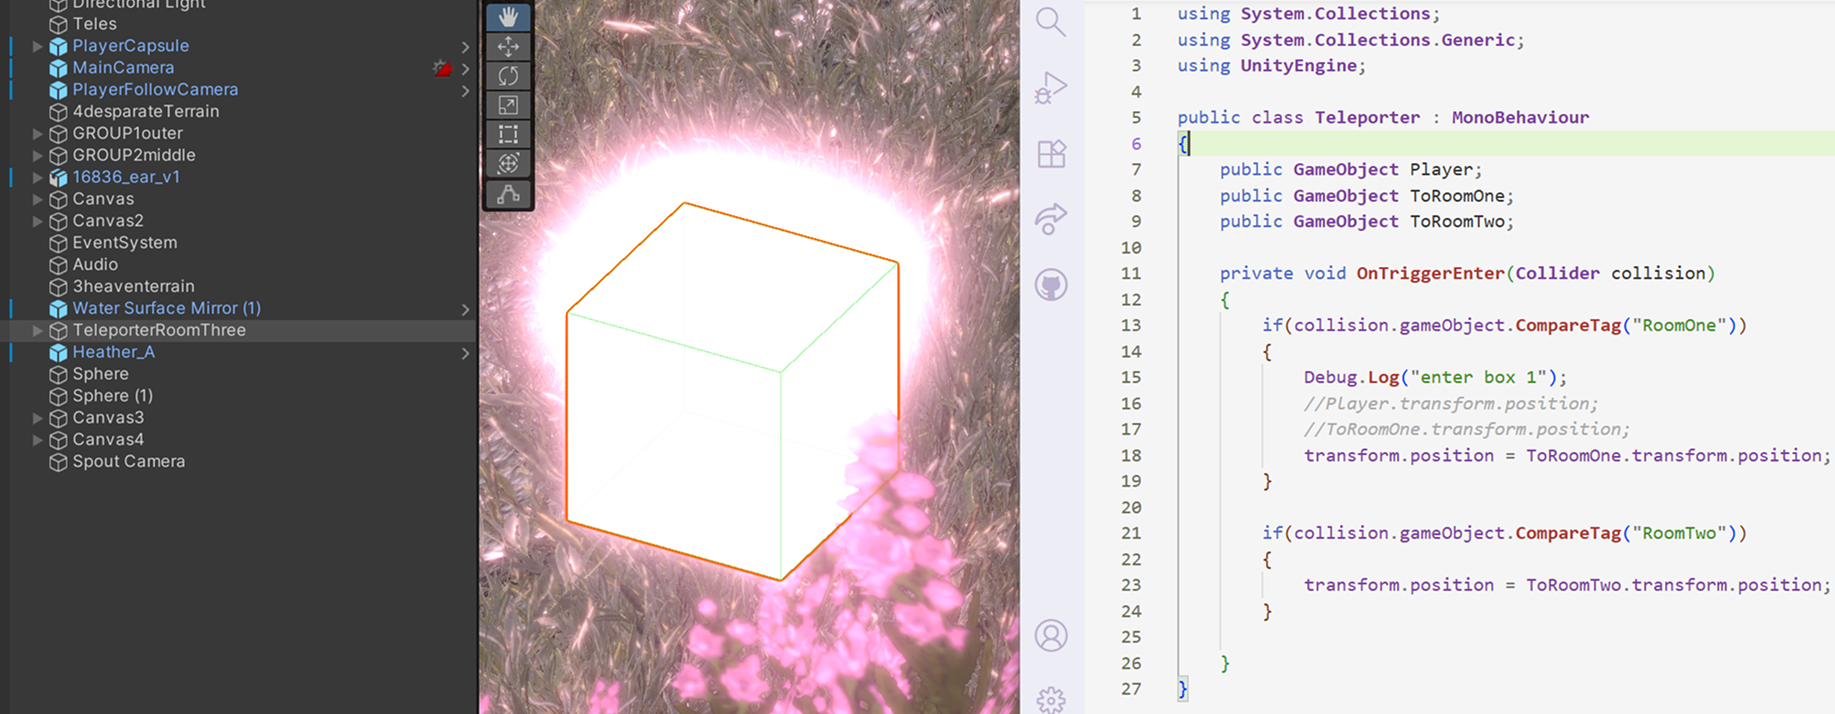Click the Teleporter class name in code

coord(1367,117)
